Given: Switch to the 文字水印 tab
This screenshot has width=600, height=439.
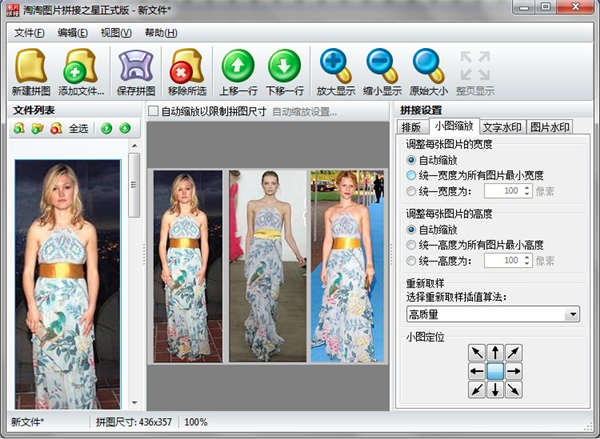Looking at the screenshot, I should pos(504,127).
